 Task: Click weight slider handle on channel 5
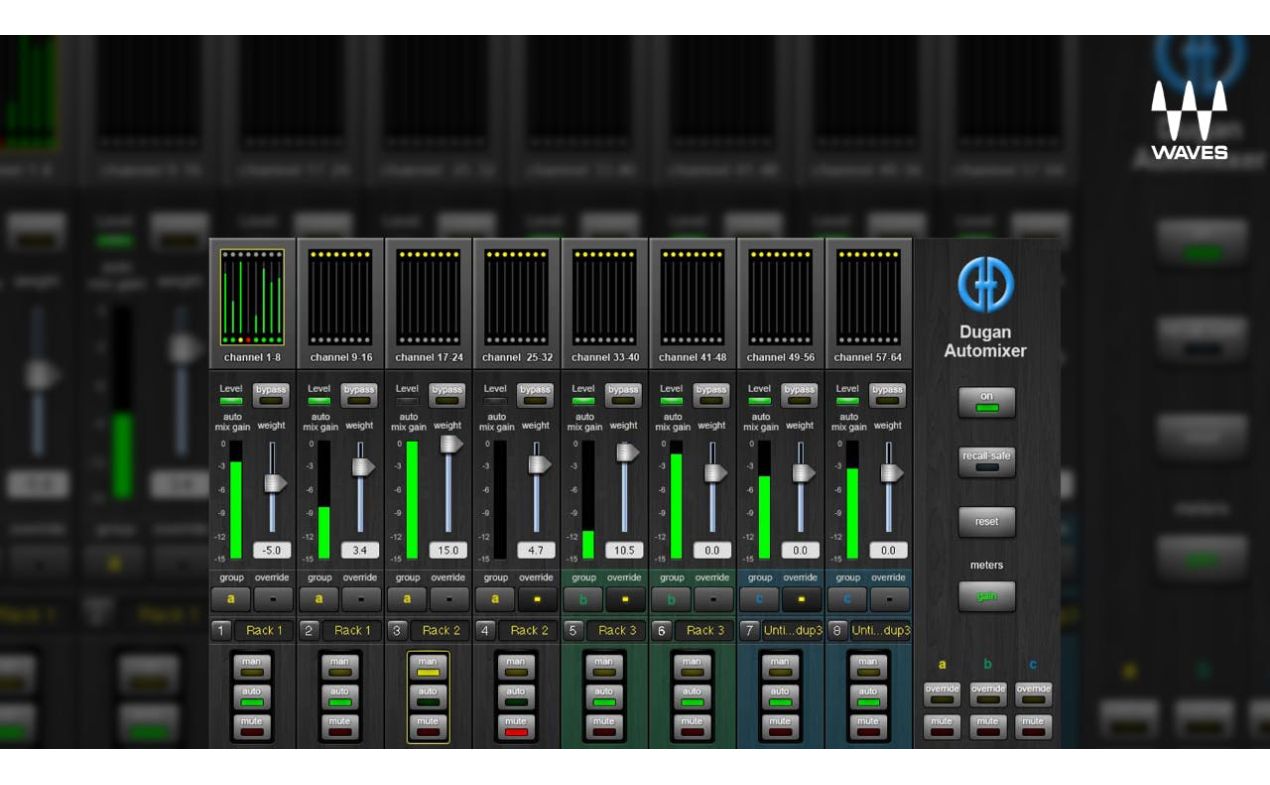[627, 452]
